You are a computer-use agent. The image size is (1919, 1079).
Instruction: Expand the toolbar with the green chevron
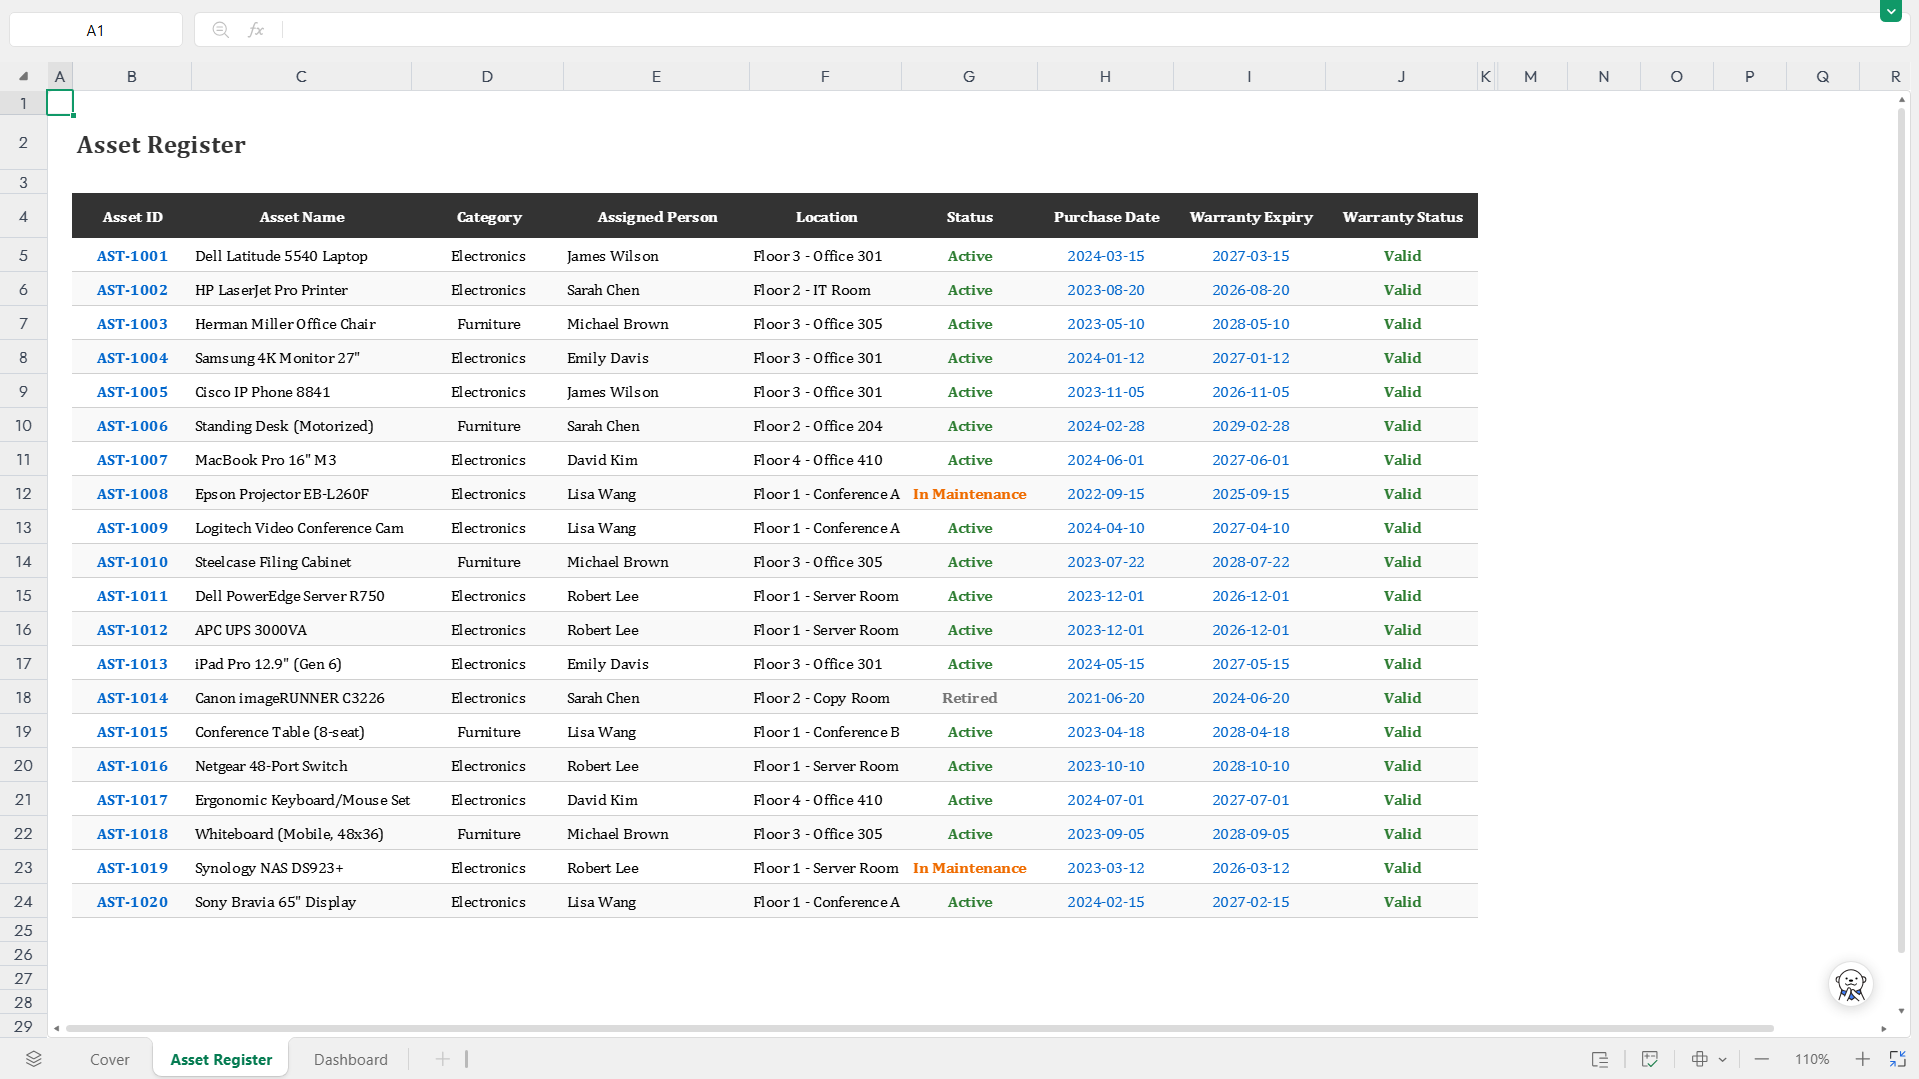pyautogui.click(x=1890, y=11)
